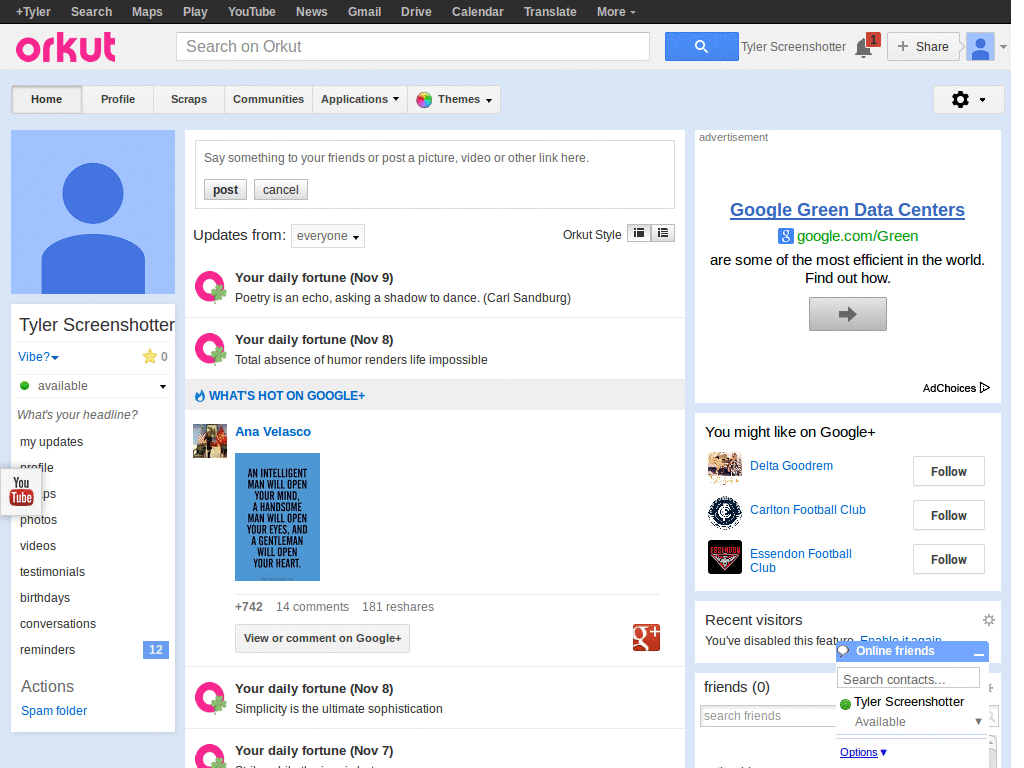
Task: Open the Communities tab
Action: [x=268, y=99]
